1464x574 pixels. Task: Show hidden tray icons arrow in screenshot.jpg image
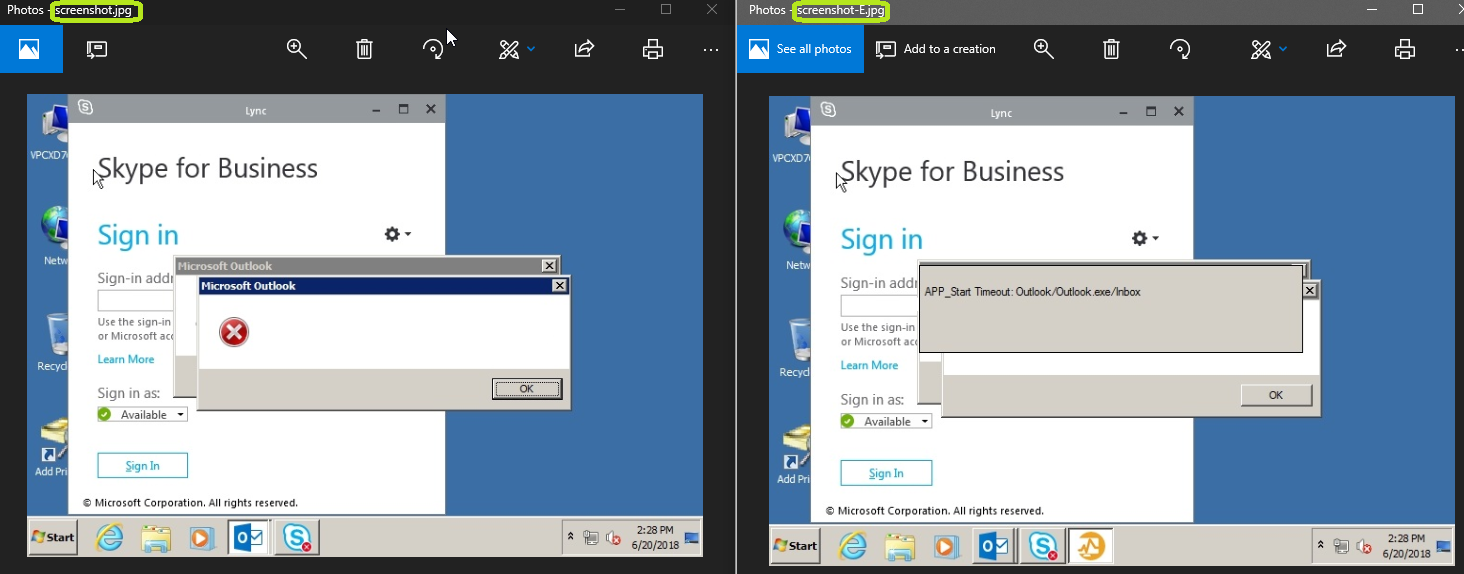[571, 537]
